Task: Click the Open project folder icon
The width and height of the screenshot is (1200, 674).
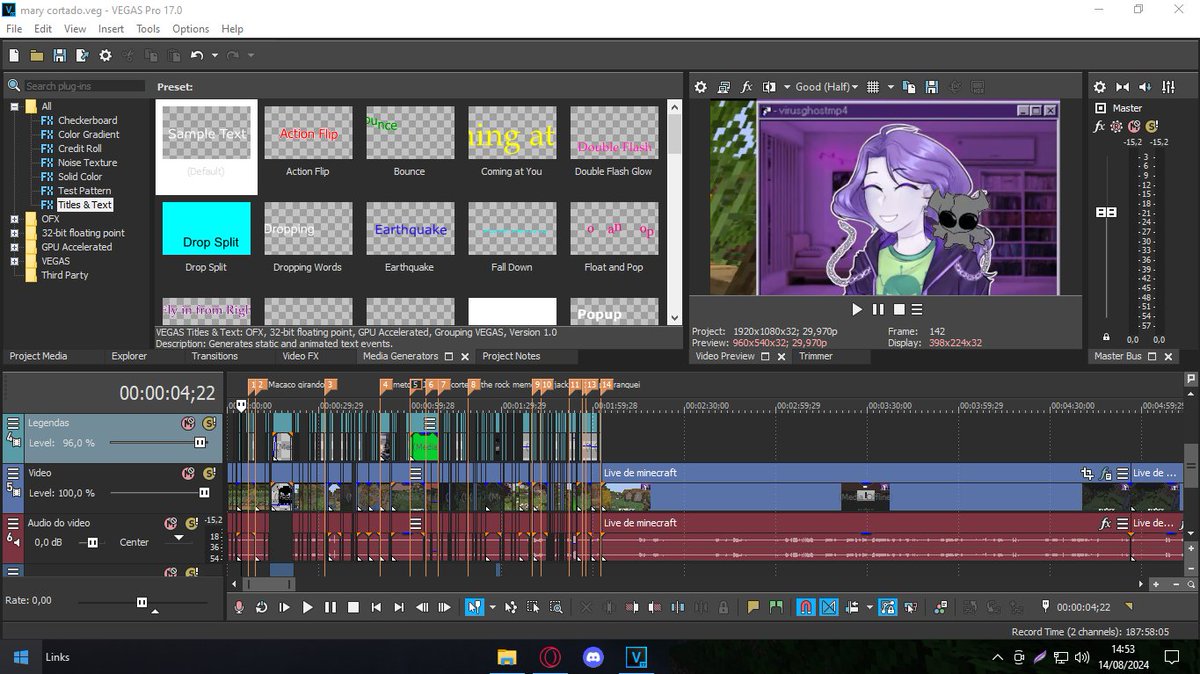Action: (37, 55)
